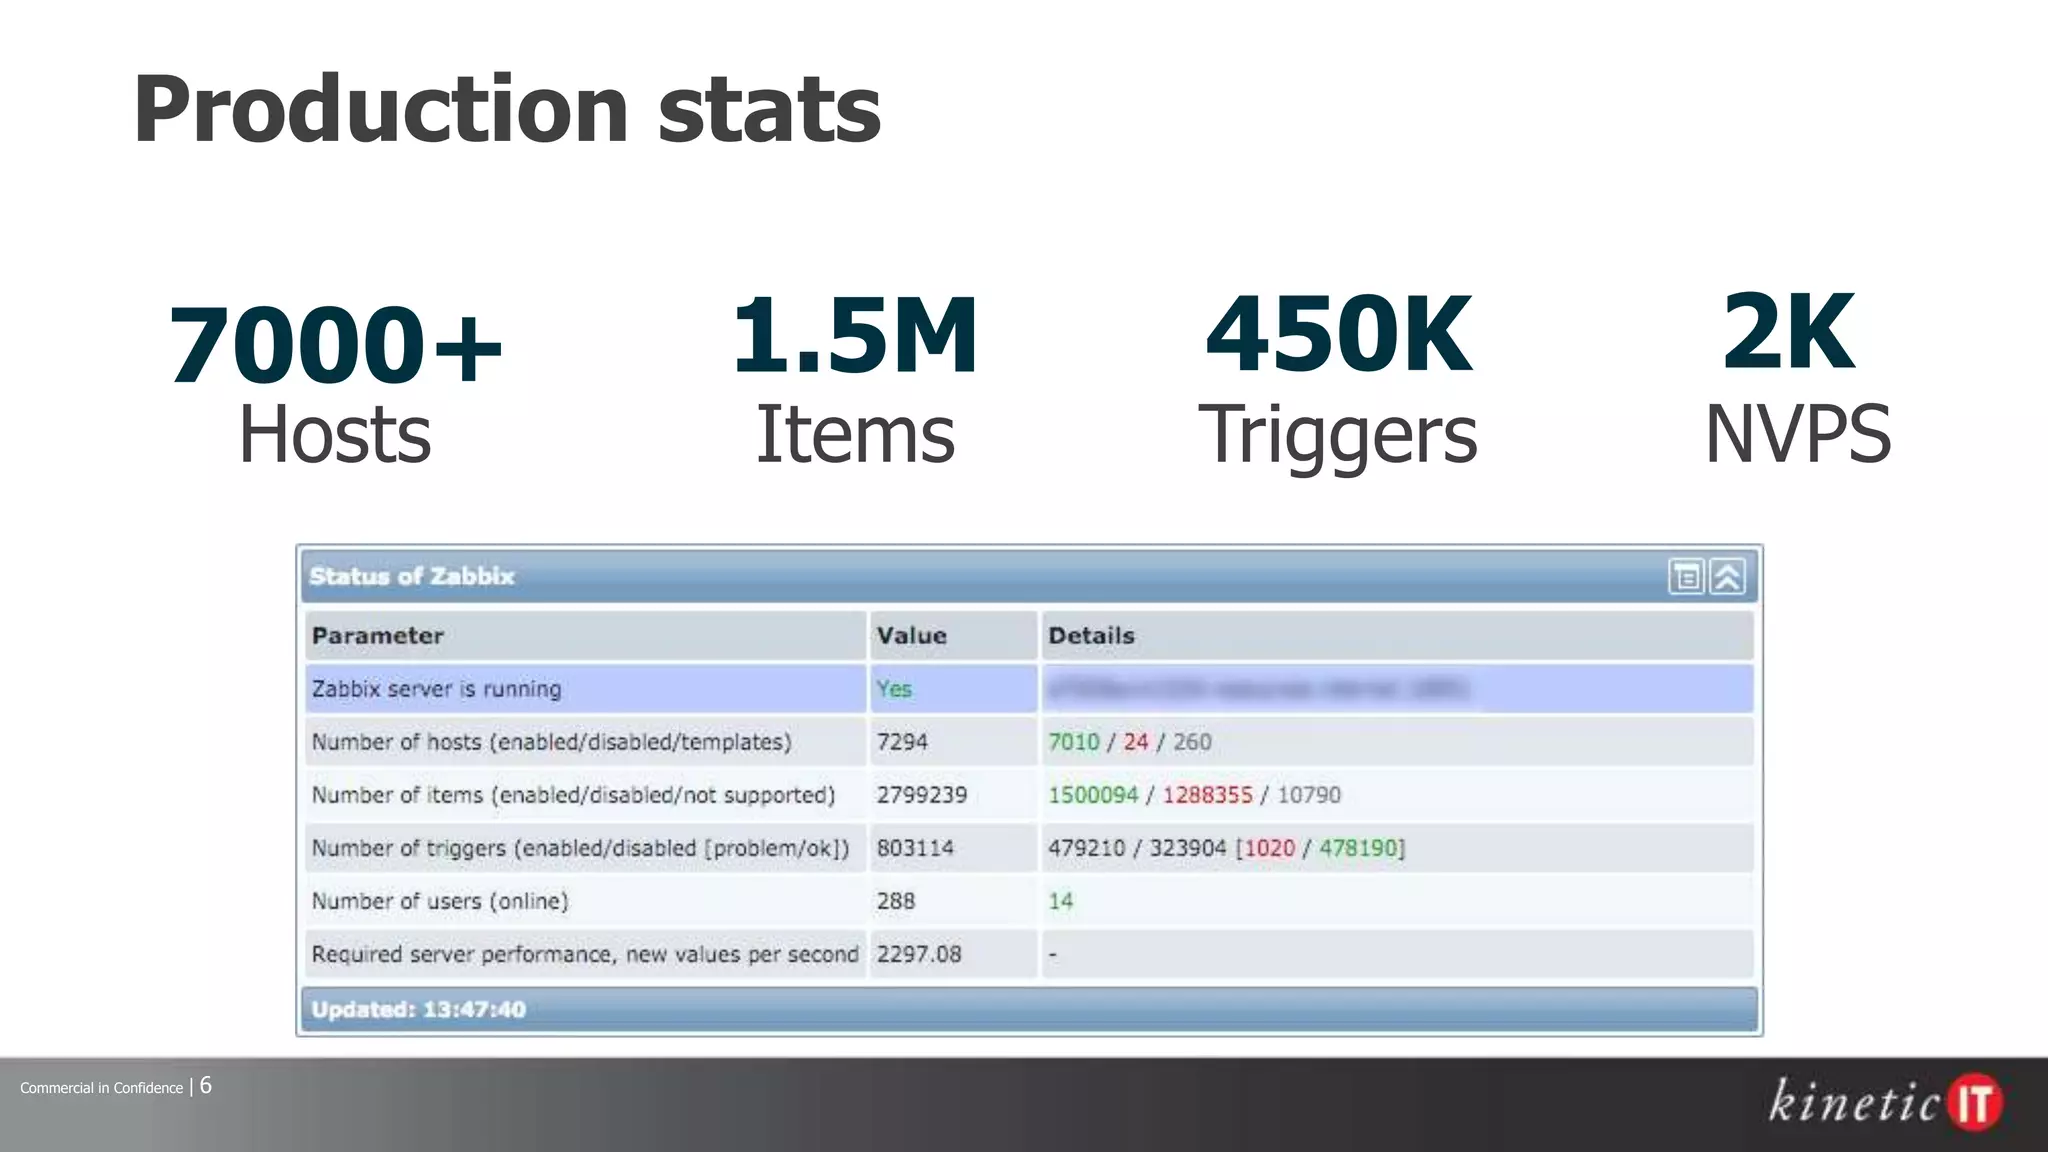This screenshot has width=2048, height=1152.
Task: Select the 'Status of Zabbix' header title
Action: point(412,576)
